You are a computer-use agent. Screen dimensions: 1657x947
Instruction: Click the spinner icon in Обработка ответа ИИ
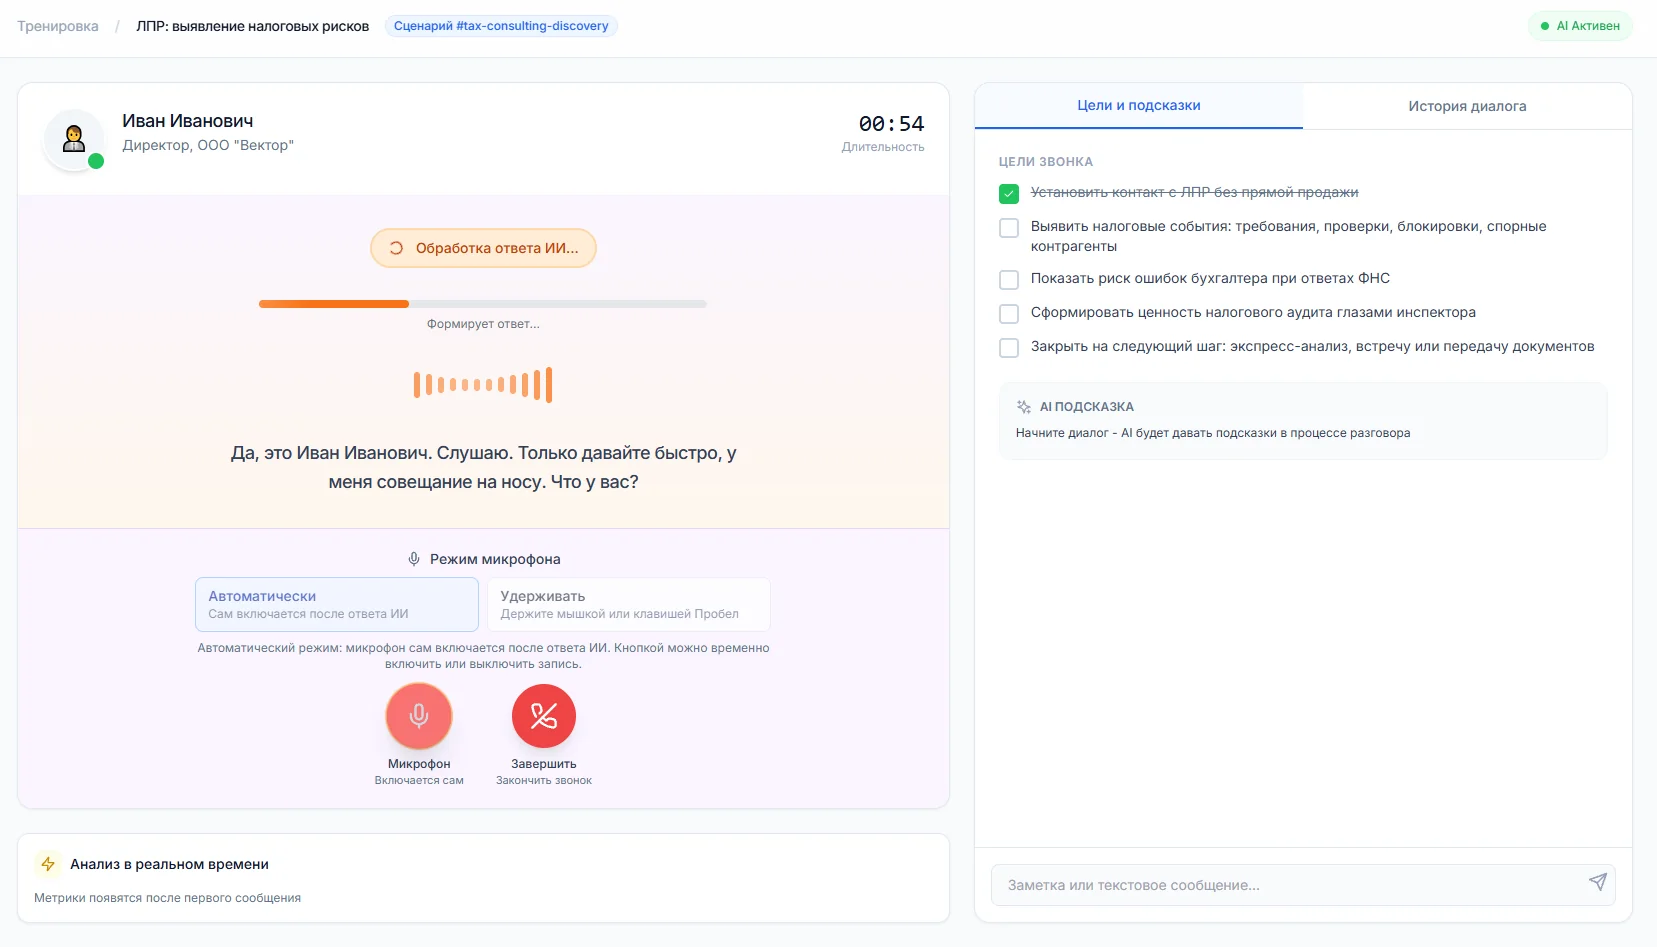pyautogui.click(x=396, y=248)
